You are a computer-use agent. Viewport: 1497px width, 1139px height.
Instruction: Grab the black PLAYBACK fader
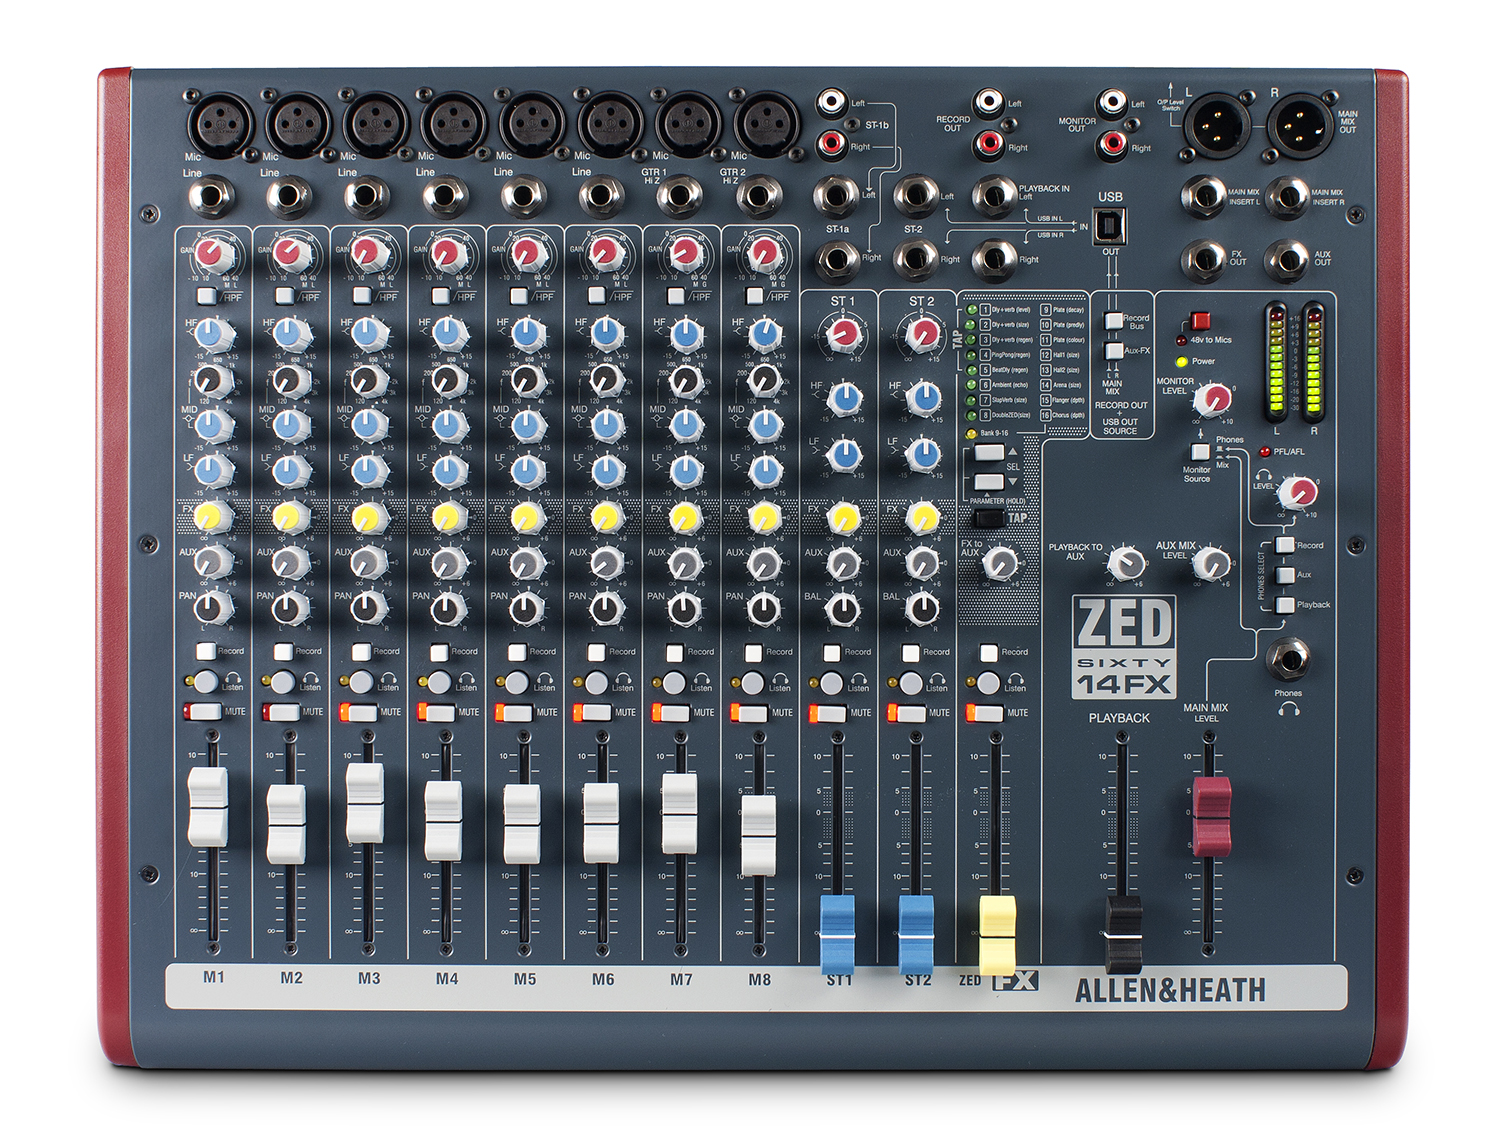pyautogui.click(x=1123, y=935)
